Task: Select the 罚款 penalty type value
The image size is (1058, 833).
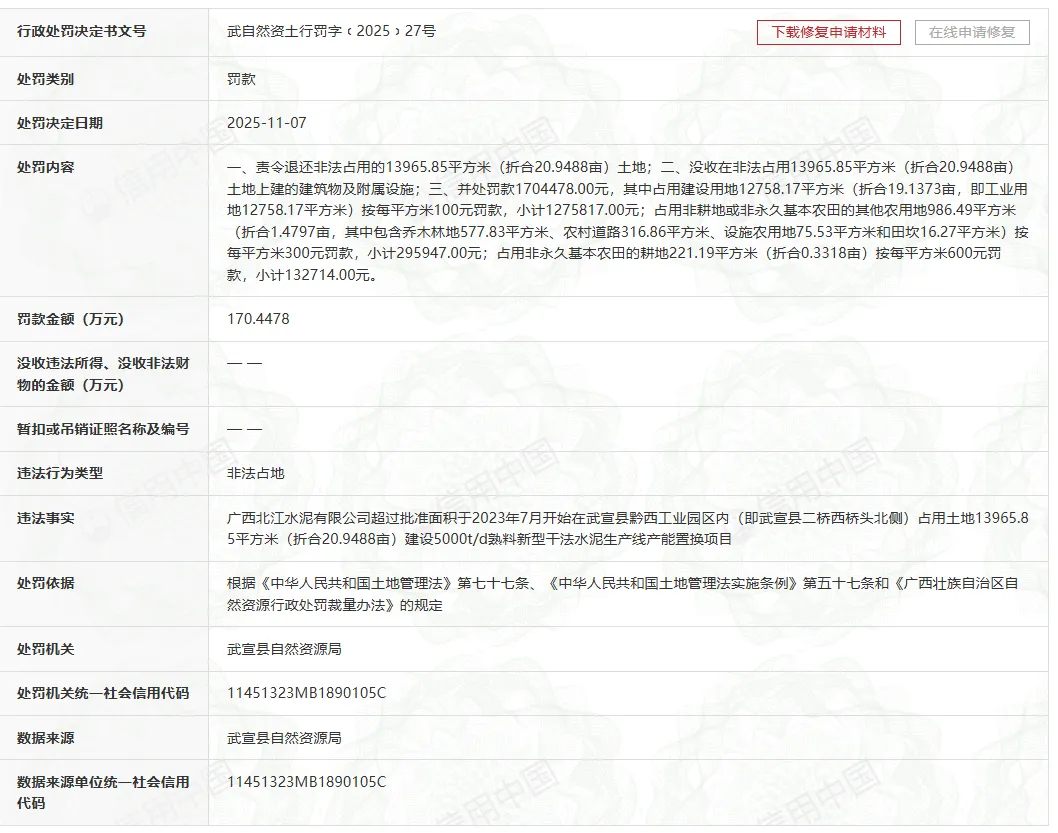Action: [x=242, y=79]
